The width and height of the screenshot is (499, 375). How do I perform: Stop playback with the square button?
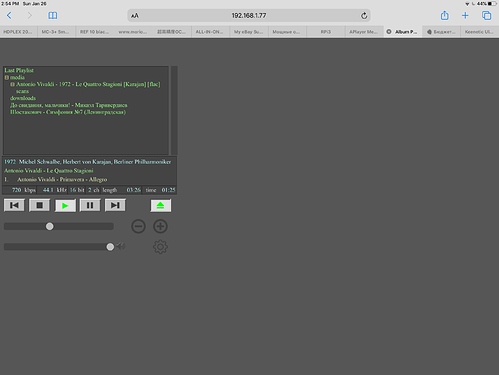[x=39, y=205]
